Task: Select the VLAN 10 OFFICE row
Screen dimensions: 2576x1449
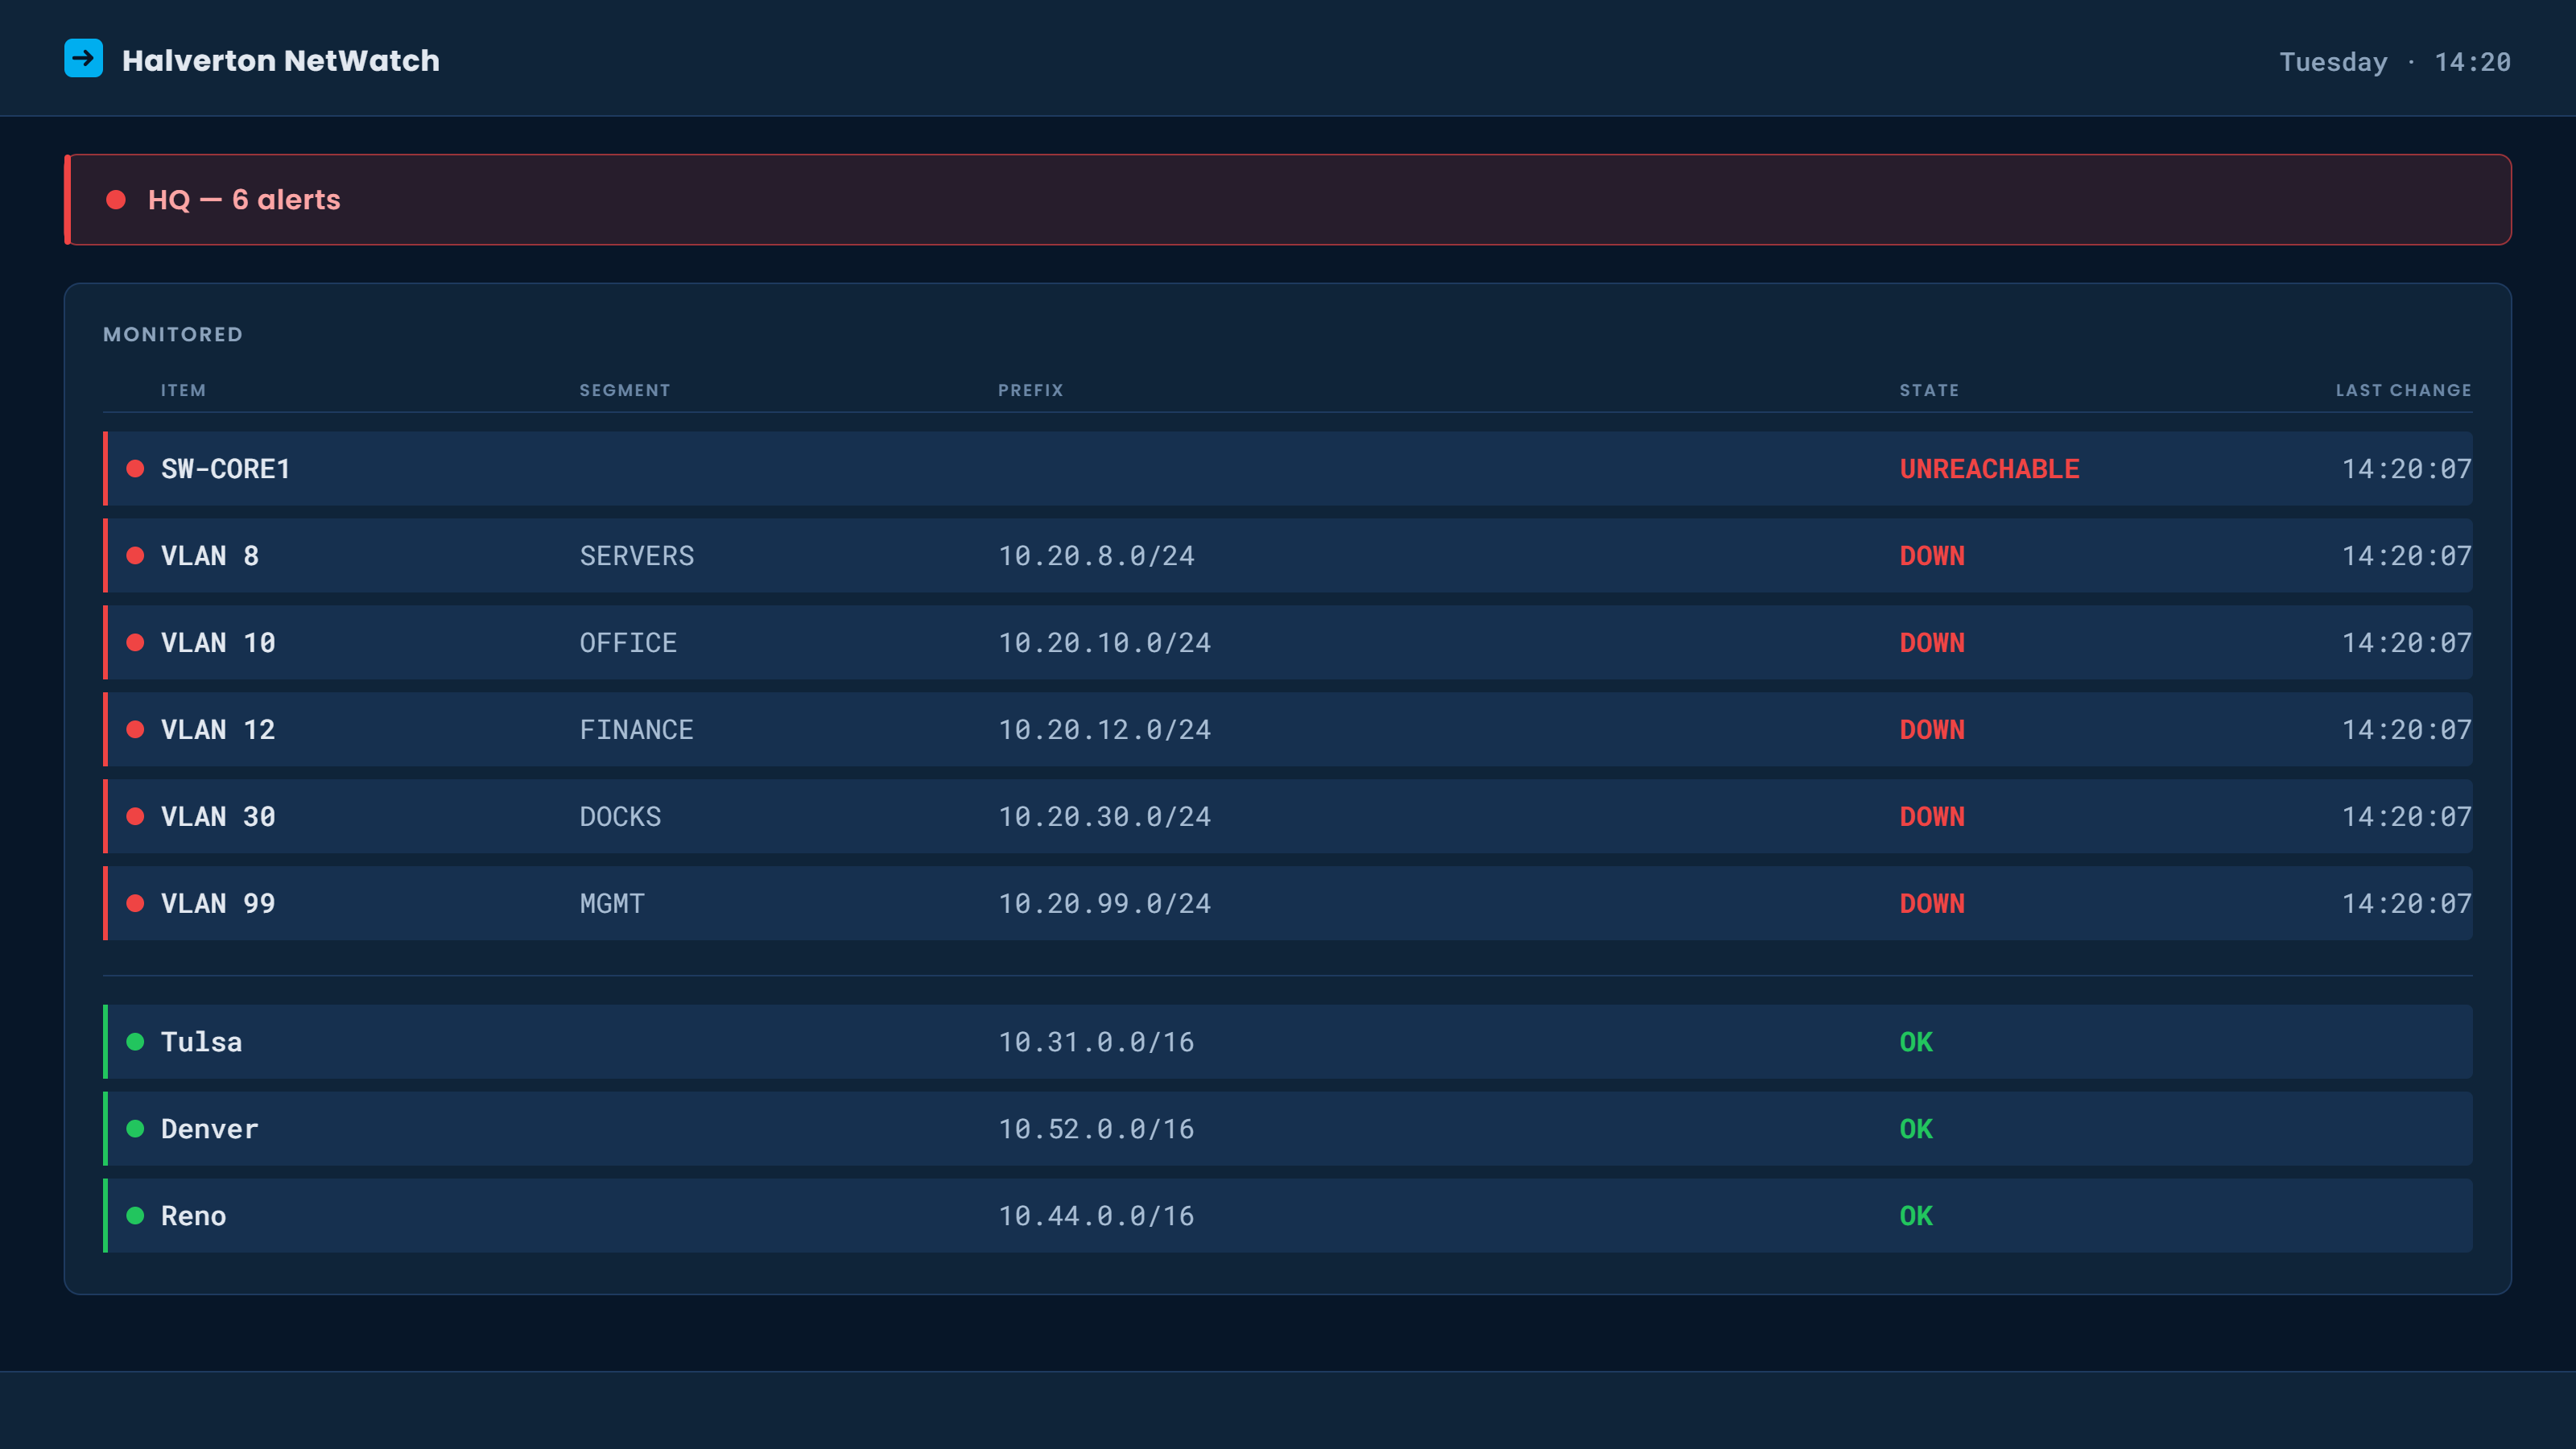Action: pos(1288,643)
